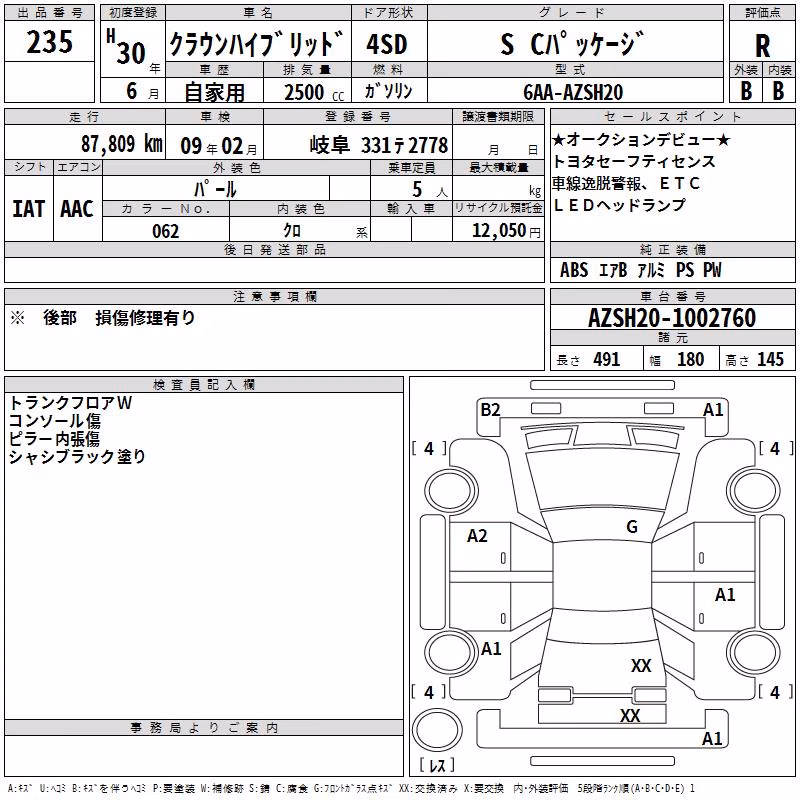Click lot number 235
The height and width of the screenshot is (800, 800).
pos(49,41)
